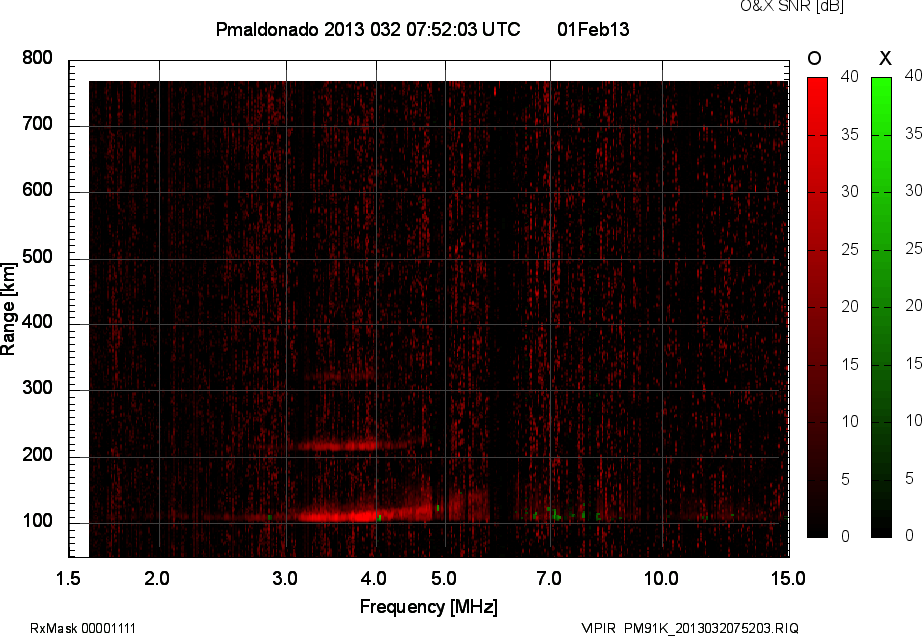Click the green X-mode color bar

pyautogui.click(x=881, y=307)
